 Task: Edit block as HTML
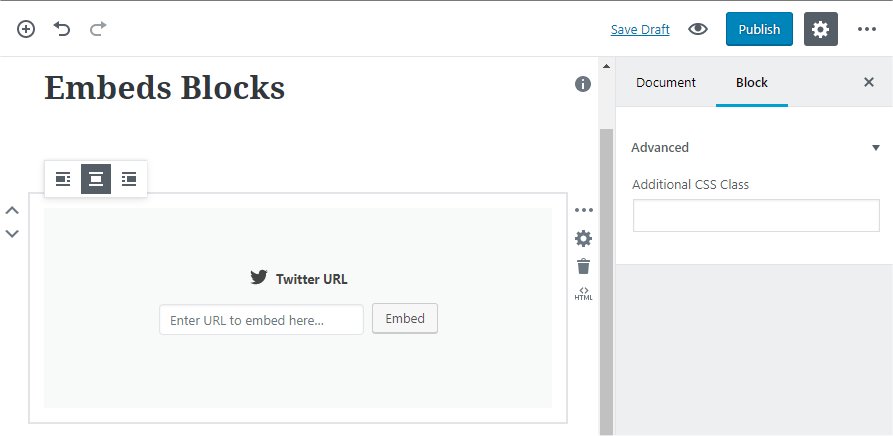(x=584, y=293)
